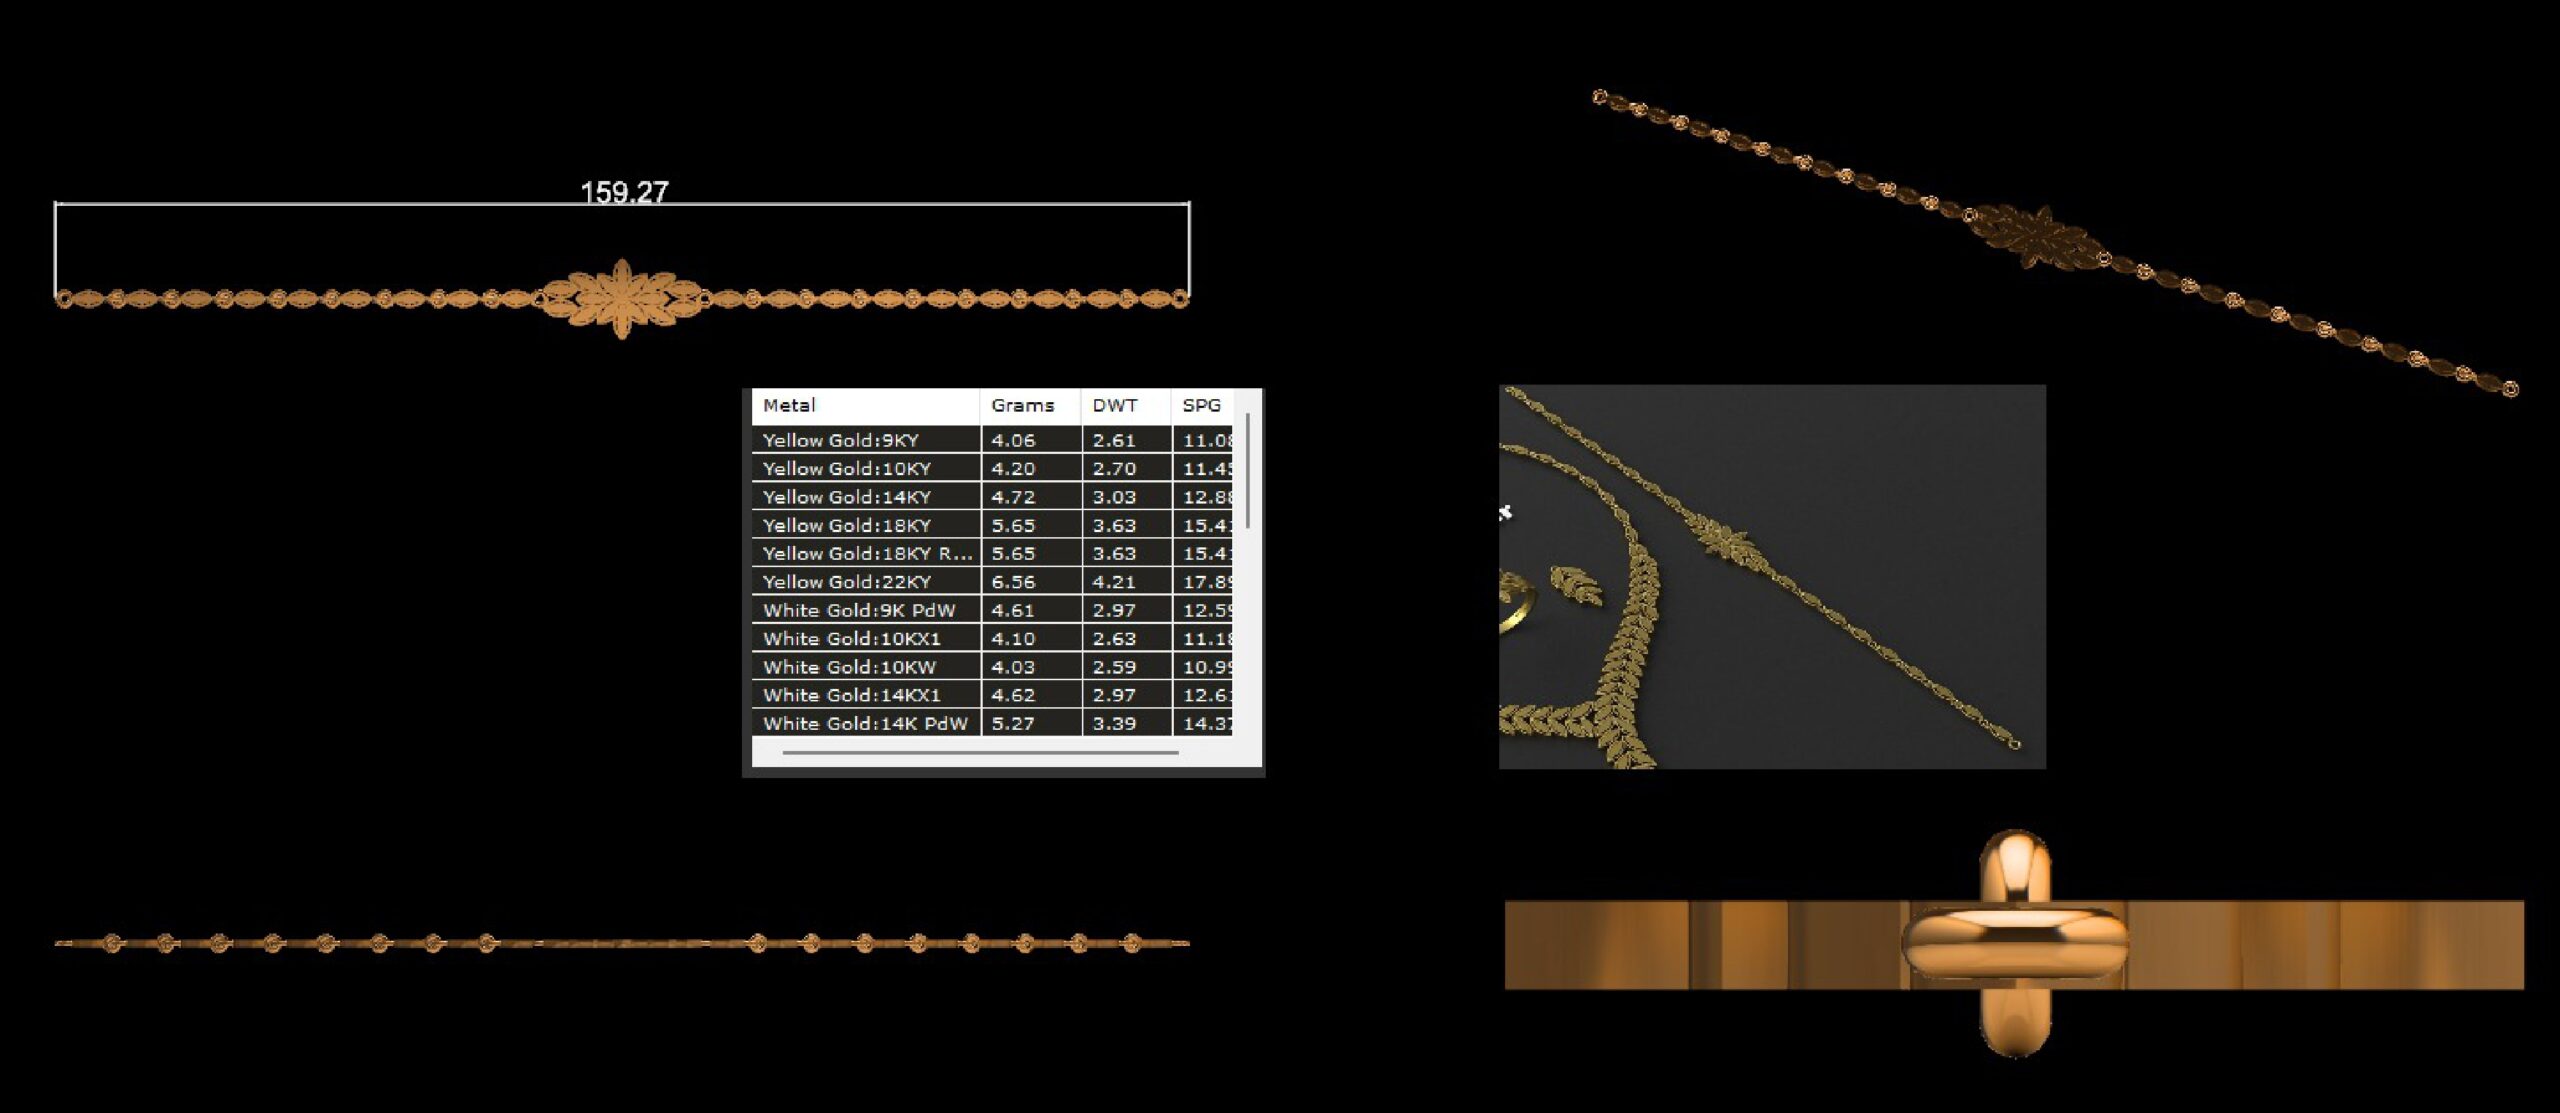Click the horizontal scrollbar under metal table
2560x1113 pixels.
click(980, 752)
